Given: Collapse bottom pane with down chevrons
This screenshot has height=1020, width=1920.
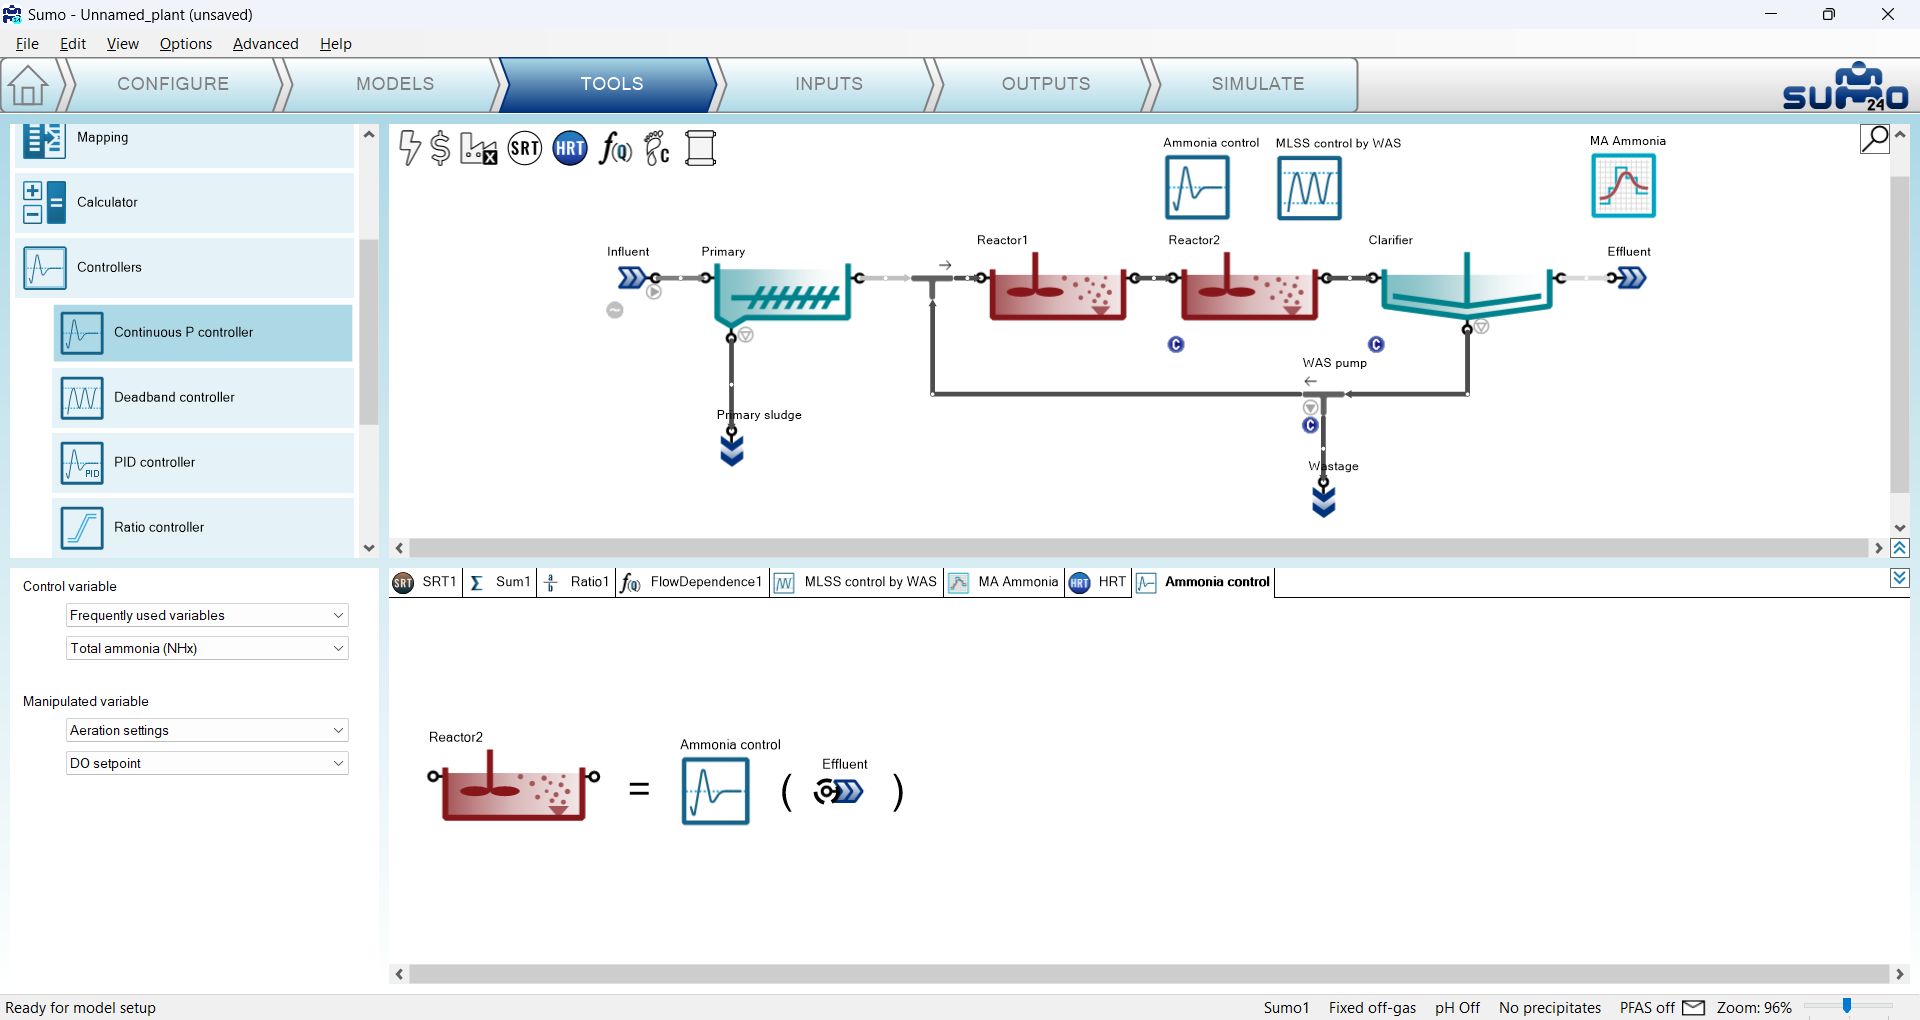Looking at the screenshot, I should 1900,578.
